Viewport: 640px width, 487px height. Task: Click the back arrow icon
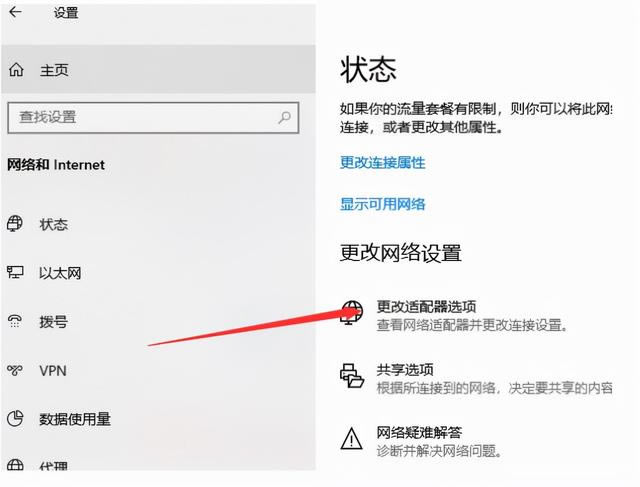(x=16, y=12)
